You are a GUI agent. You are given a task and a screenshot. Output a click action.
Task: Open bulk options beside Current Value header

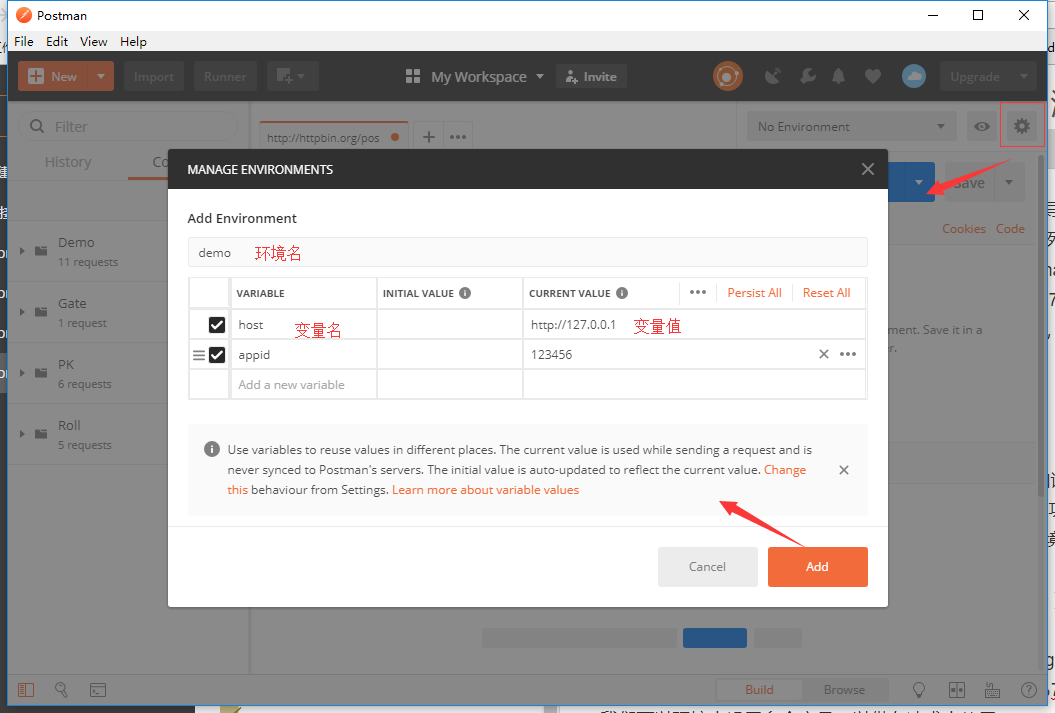pos(698,292)
